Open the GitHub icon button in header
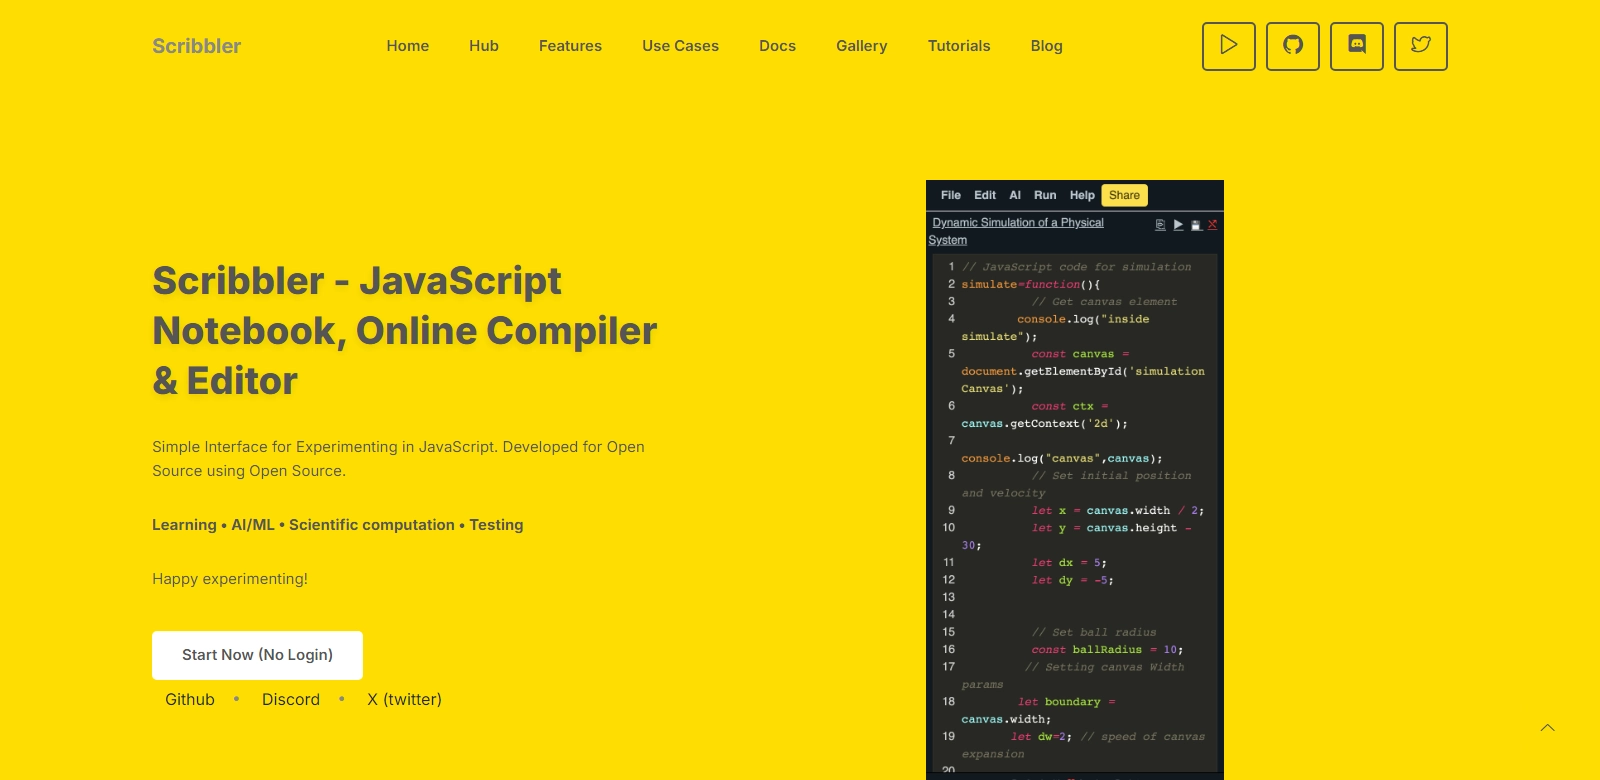This screenshot has height=780, width=1600. [1292, 46]
